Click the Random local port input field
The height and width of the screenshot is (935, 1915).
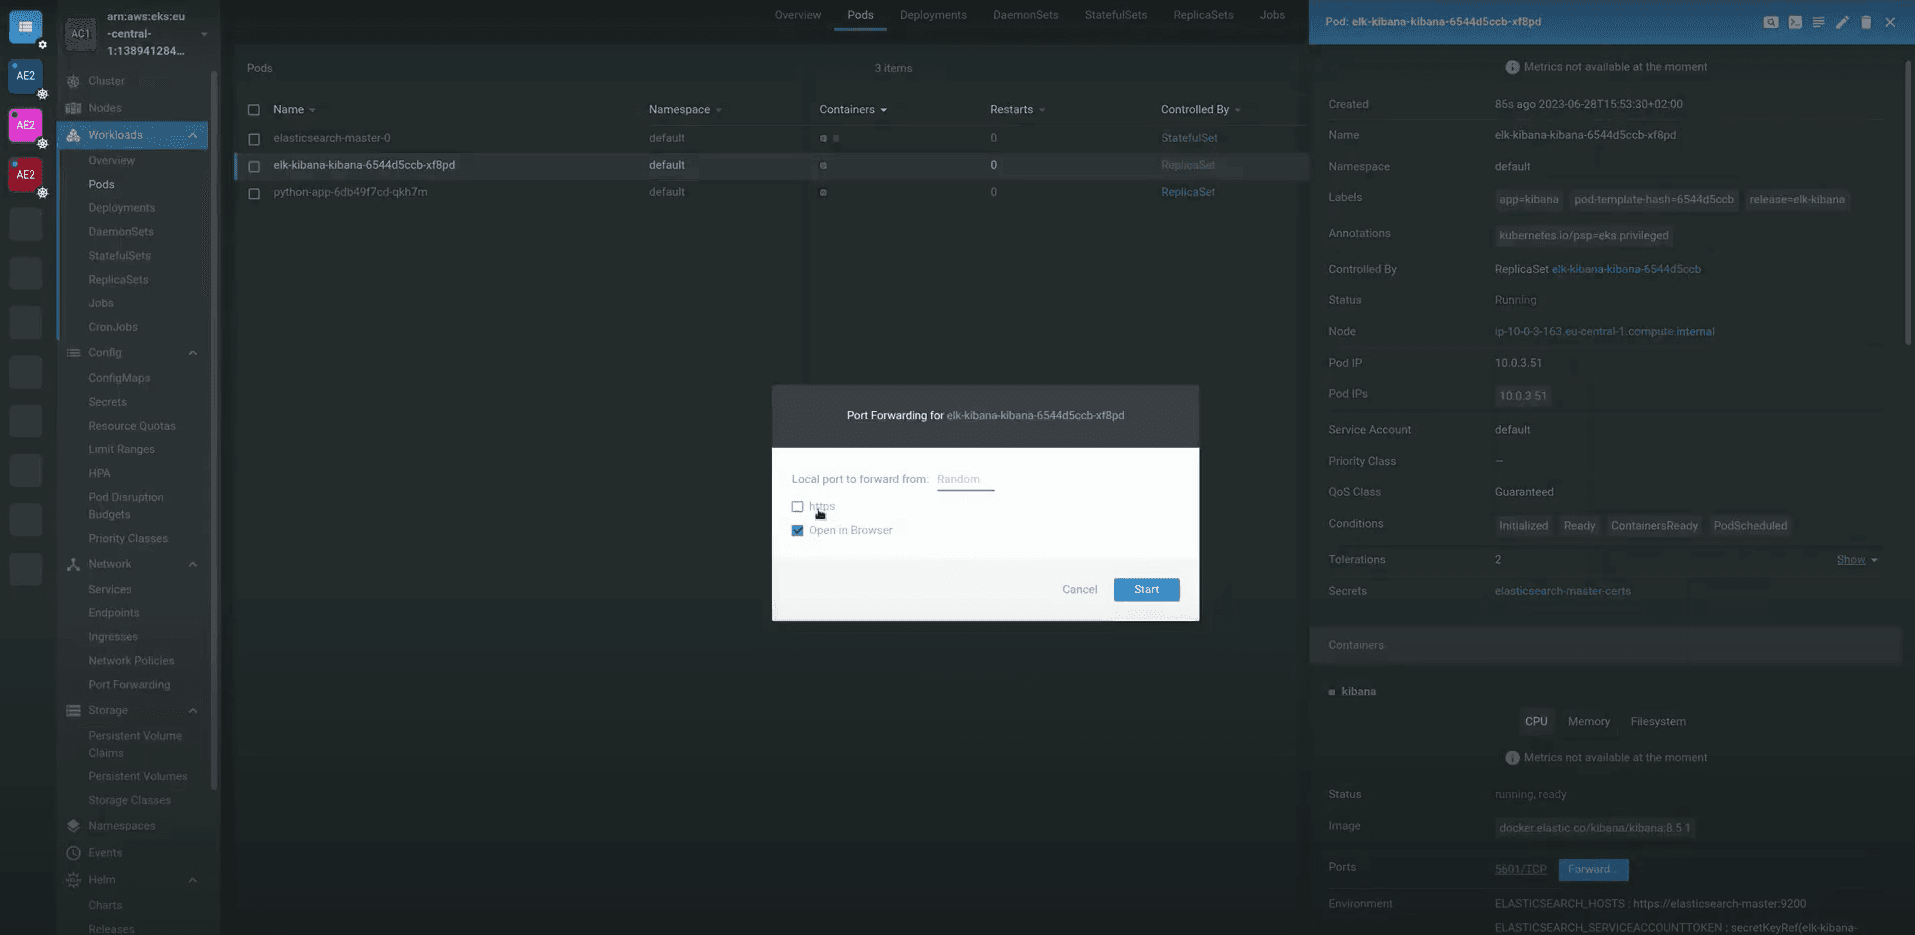[x=963, y=479]
